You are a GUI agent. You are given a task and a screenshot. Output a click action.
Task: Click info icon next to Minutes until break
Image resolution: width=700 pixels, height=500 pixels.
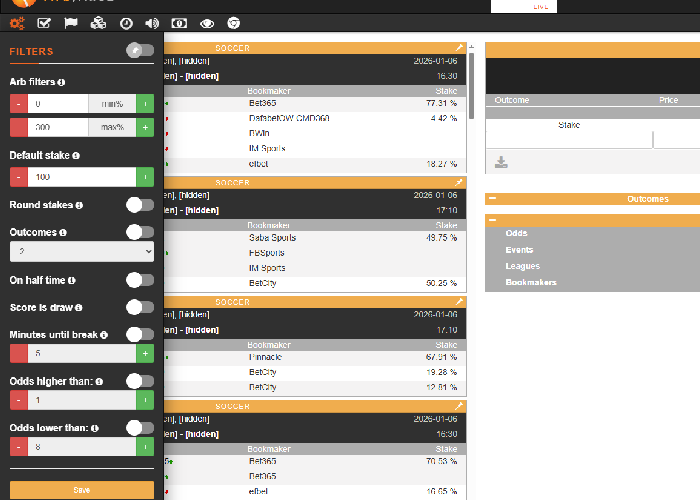pos(104,335)
